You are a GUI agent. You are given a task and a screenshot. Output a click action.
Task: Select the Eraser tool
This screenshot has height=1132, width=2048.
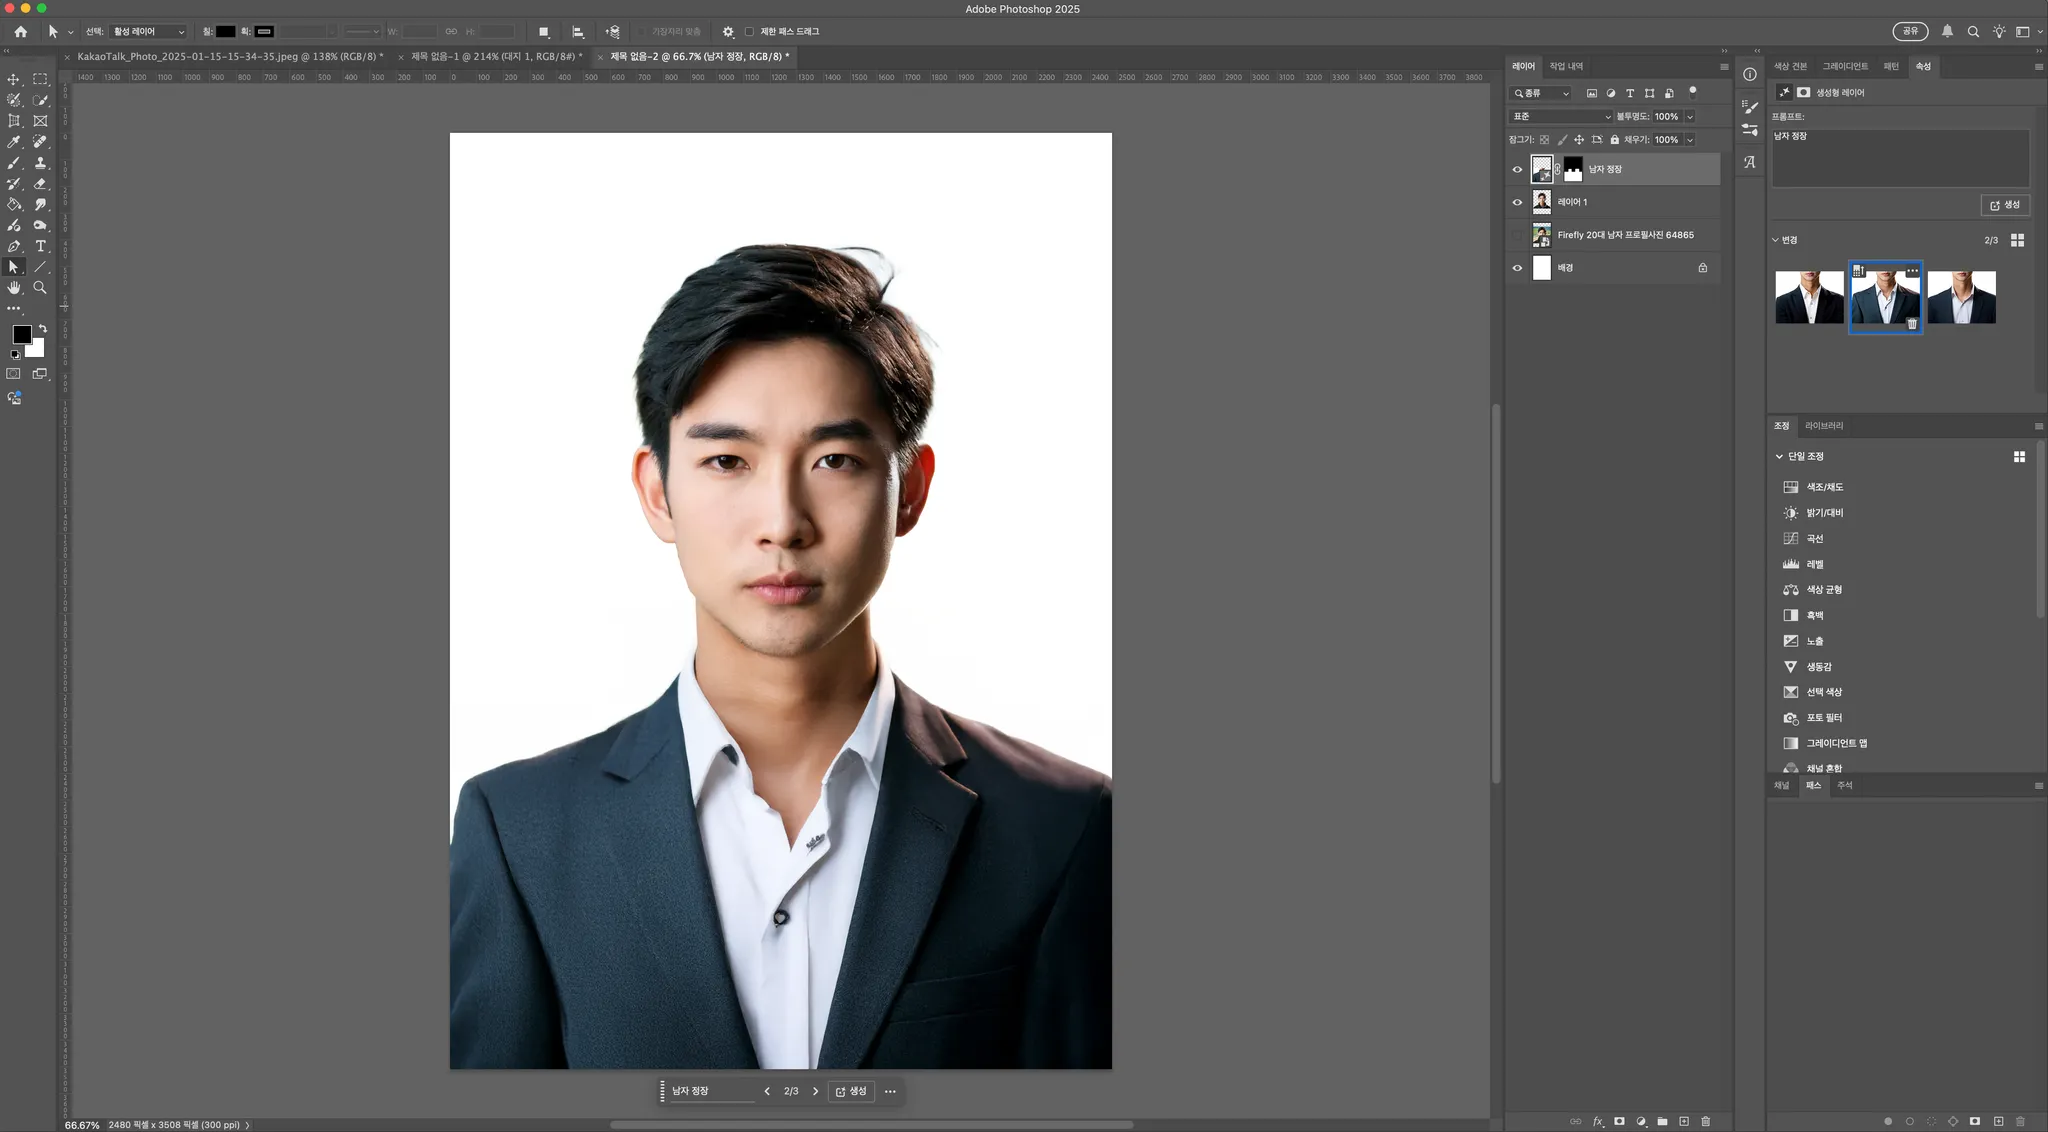coord(40,184)
